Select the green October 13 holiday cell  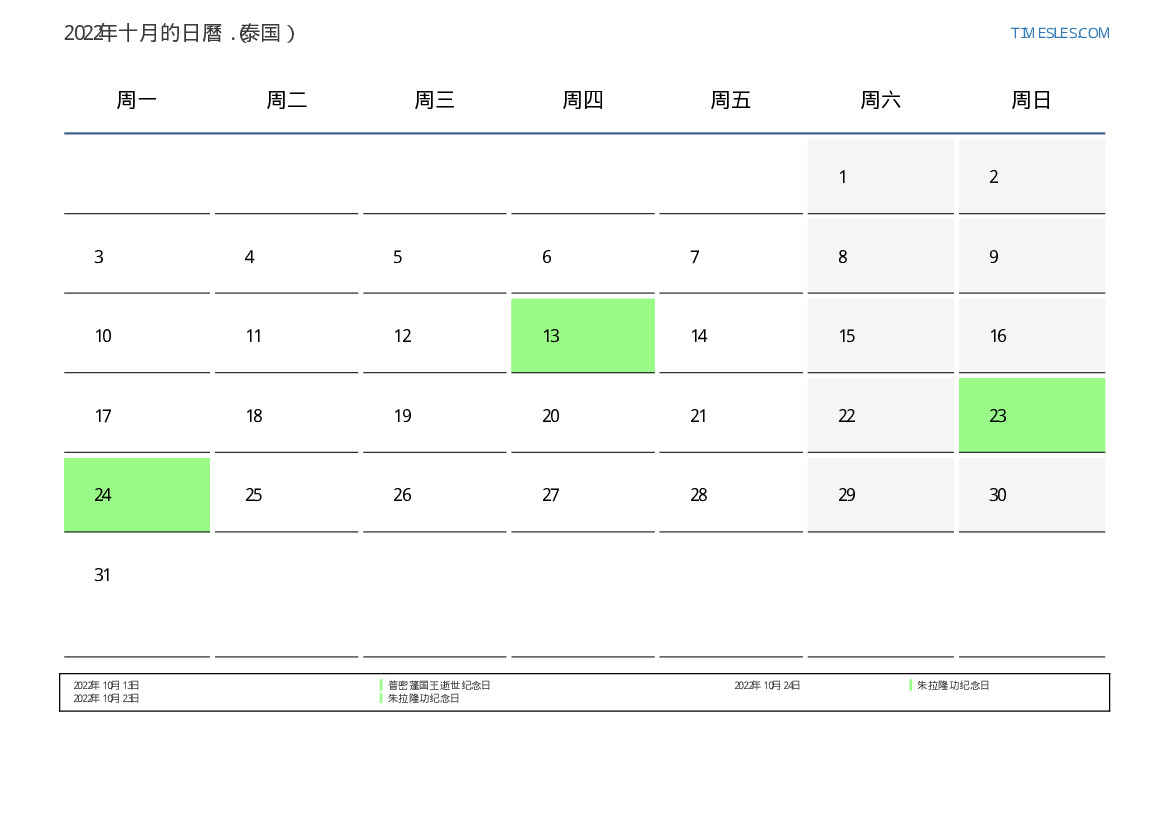[582, 336]
